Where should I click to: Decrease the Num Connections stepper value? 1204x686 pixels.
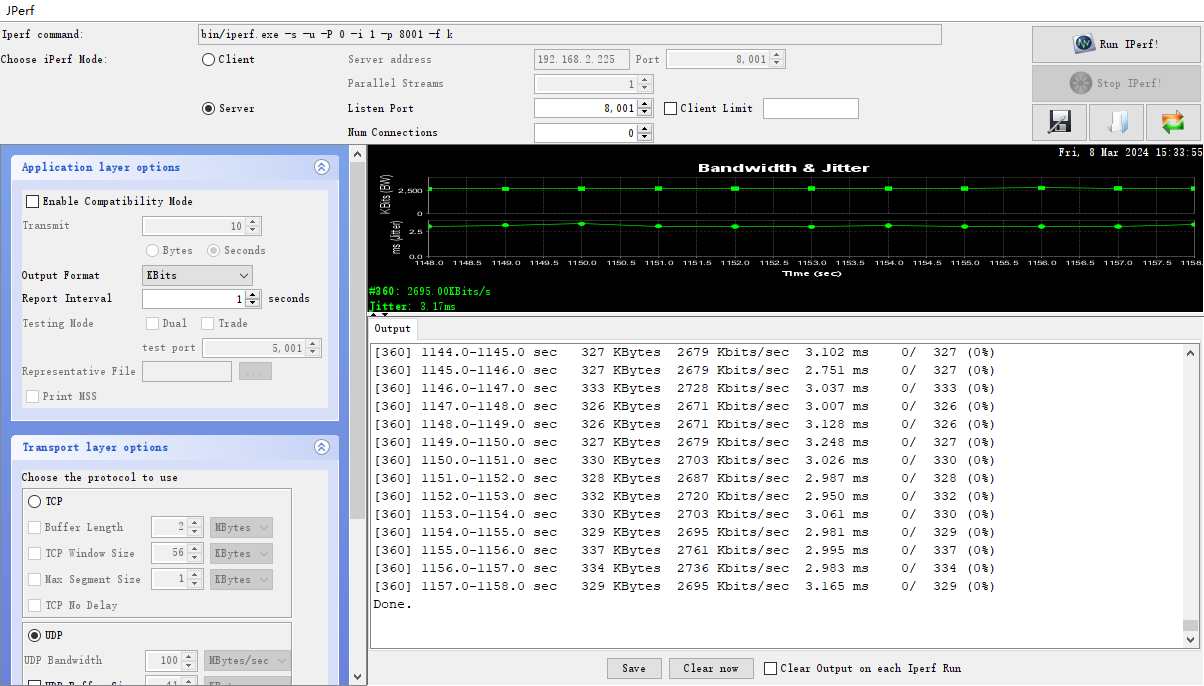tap(645, 137)
